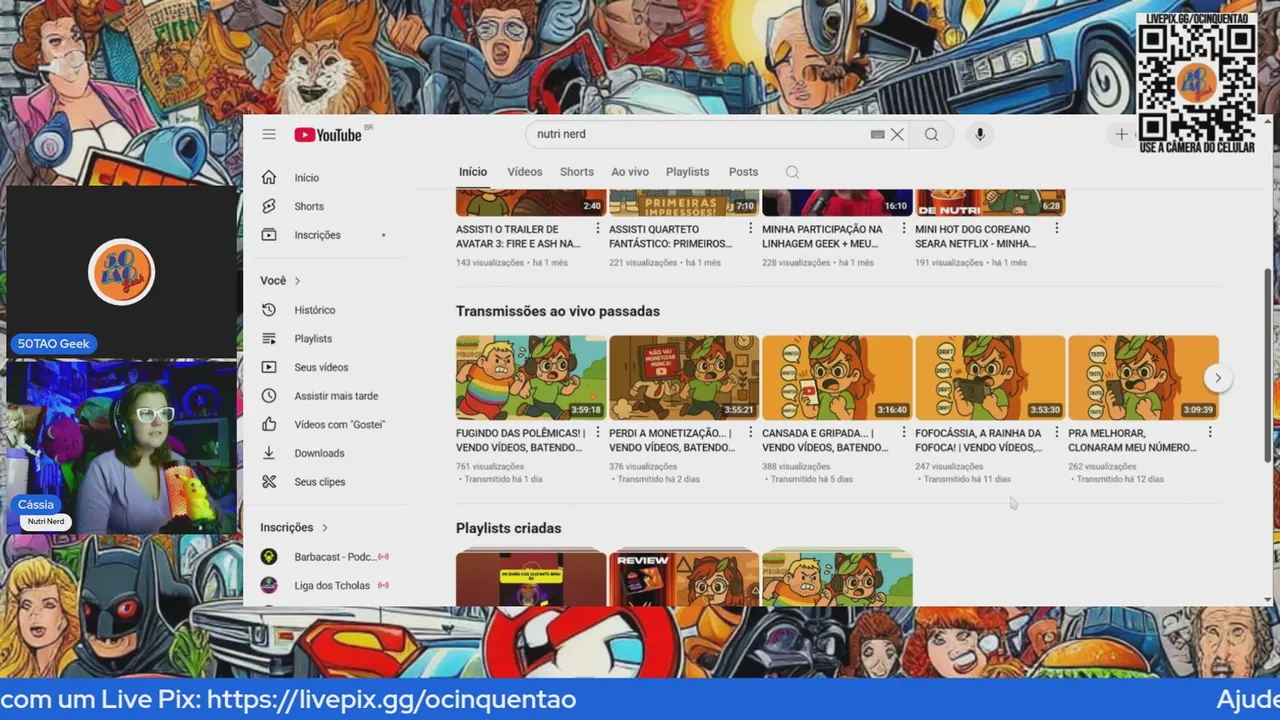Viewport: 1280px width, 720px height.
Task: Click the thumbs-up Vídeos com Gostei icon
Action: (x=269, y=424)
